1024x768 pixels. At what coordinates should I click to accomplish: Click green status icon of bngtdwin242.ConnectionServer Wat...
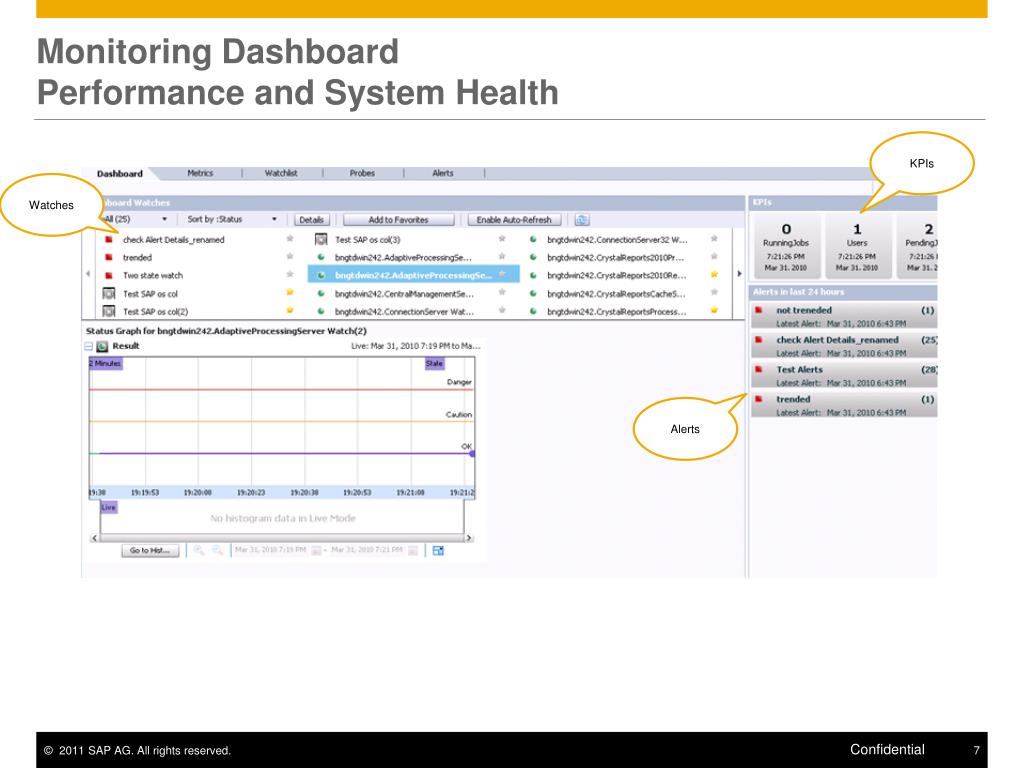[321, 312]
